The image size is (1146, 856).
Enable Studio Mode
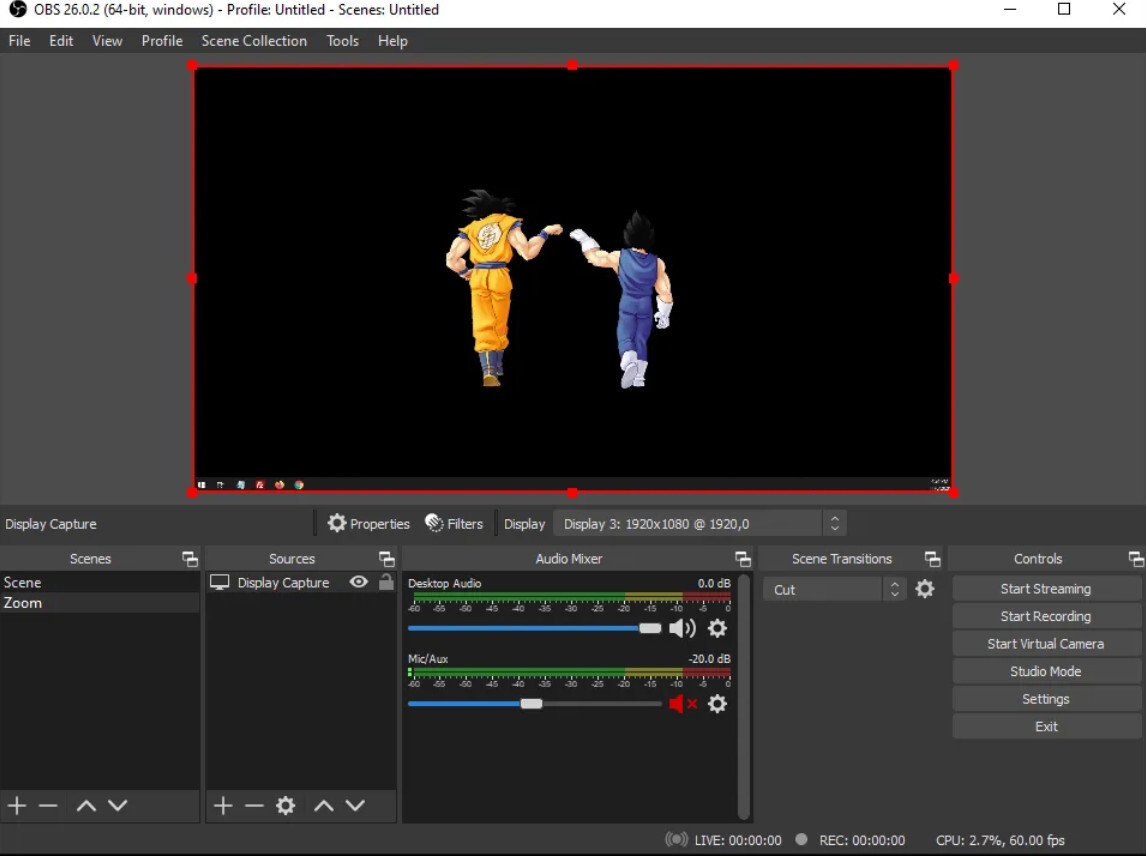(x=1046, y=671)
